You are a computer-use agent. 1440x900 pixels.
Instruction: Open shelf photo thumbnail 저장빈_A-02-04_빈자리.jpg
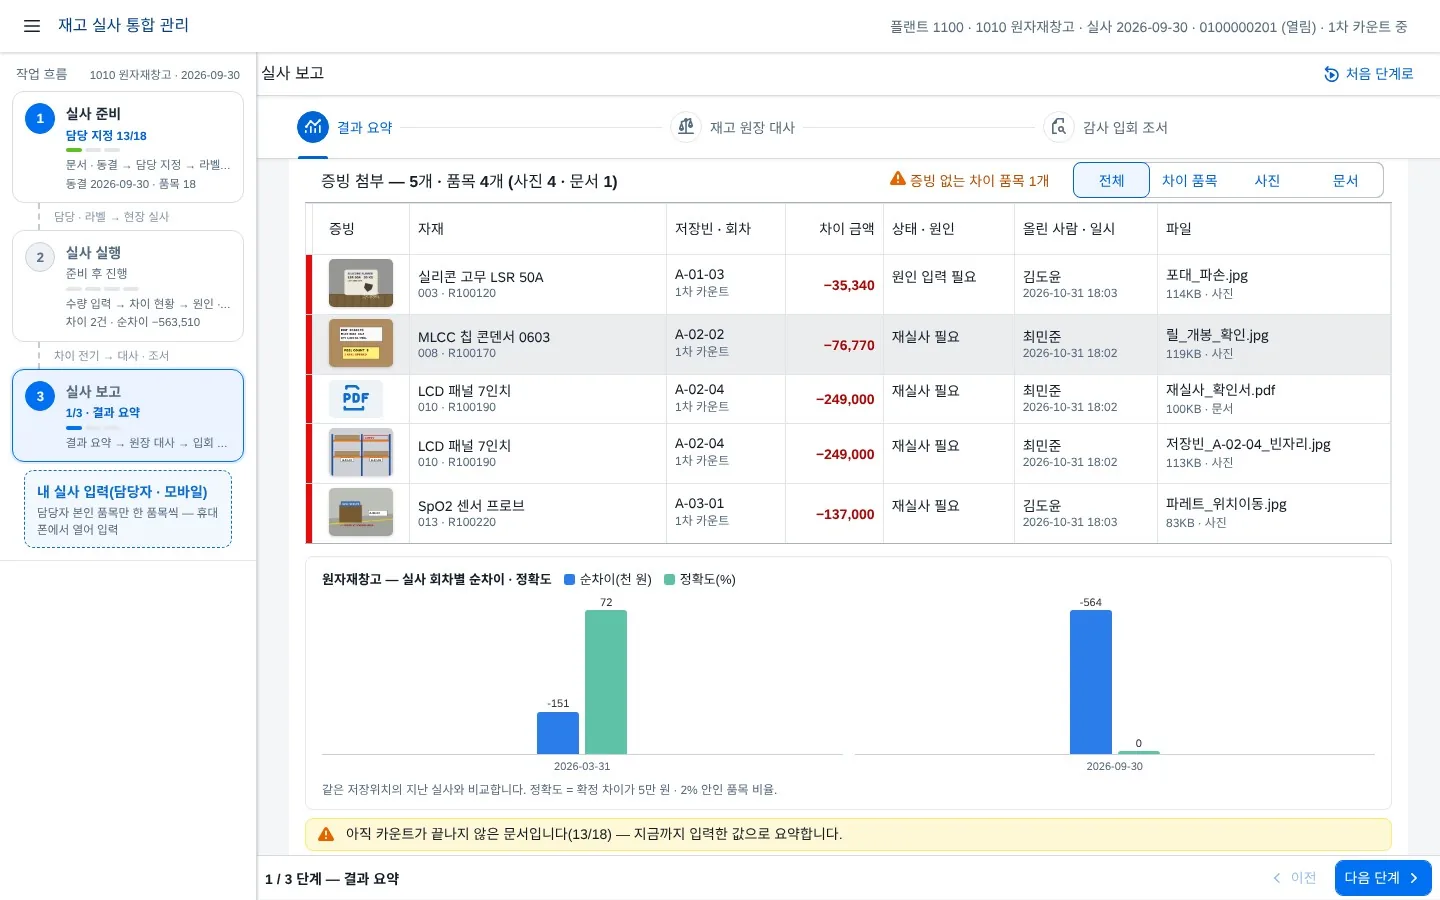(x=361, y=453)
